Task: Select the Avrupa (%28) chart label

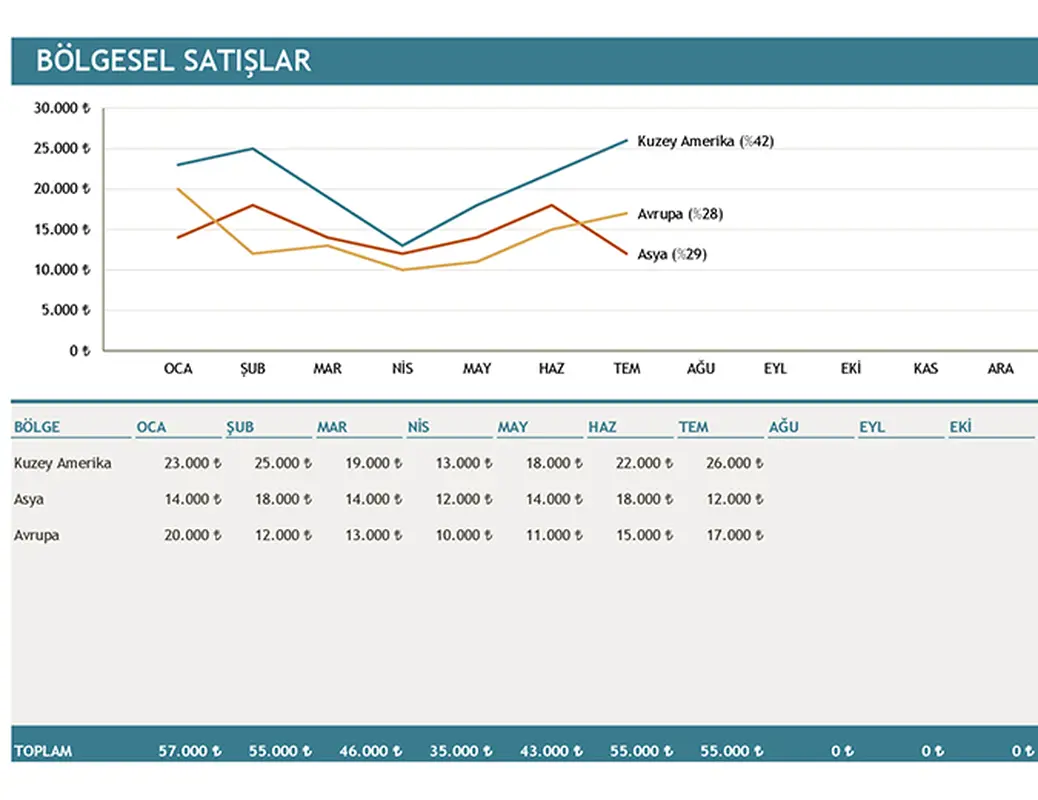Action: point(680,214)
